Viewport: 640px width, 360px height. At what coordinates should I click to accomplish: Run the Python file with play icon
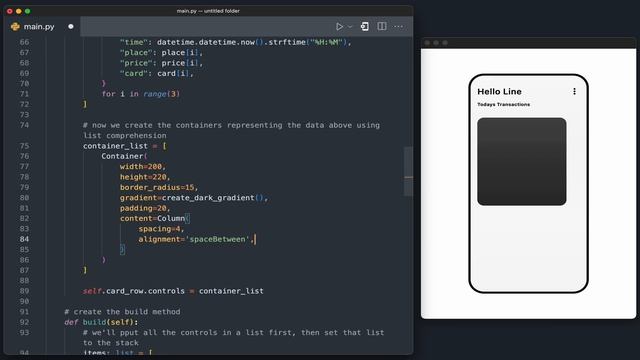[x=339, y=27]
